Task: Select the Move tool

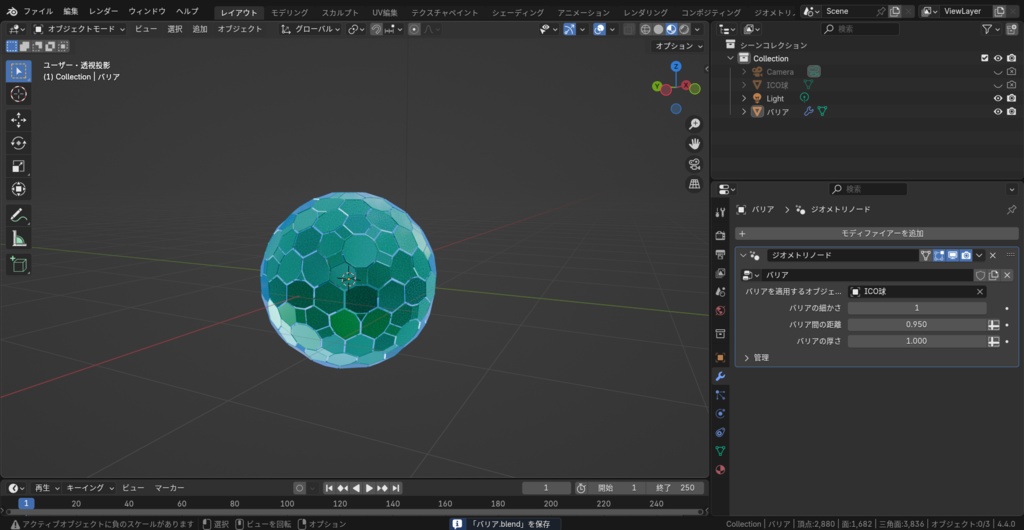Action: 18,119
